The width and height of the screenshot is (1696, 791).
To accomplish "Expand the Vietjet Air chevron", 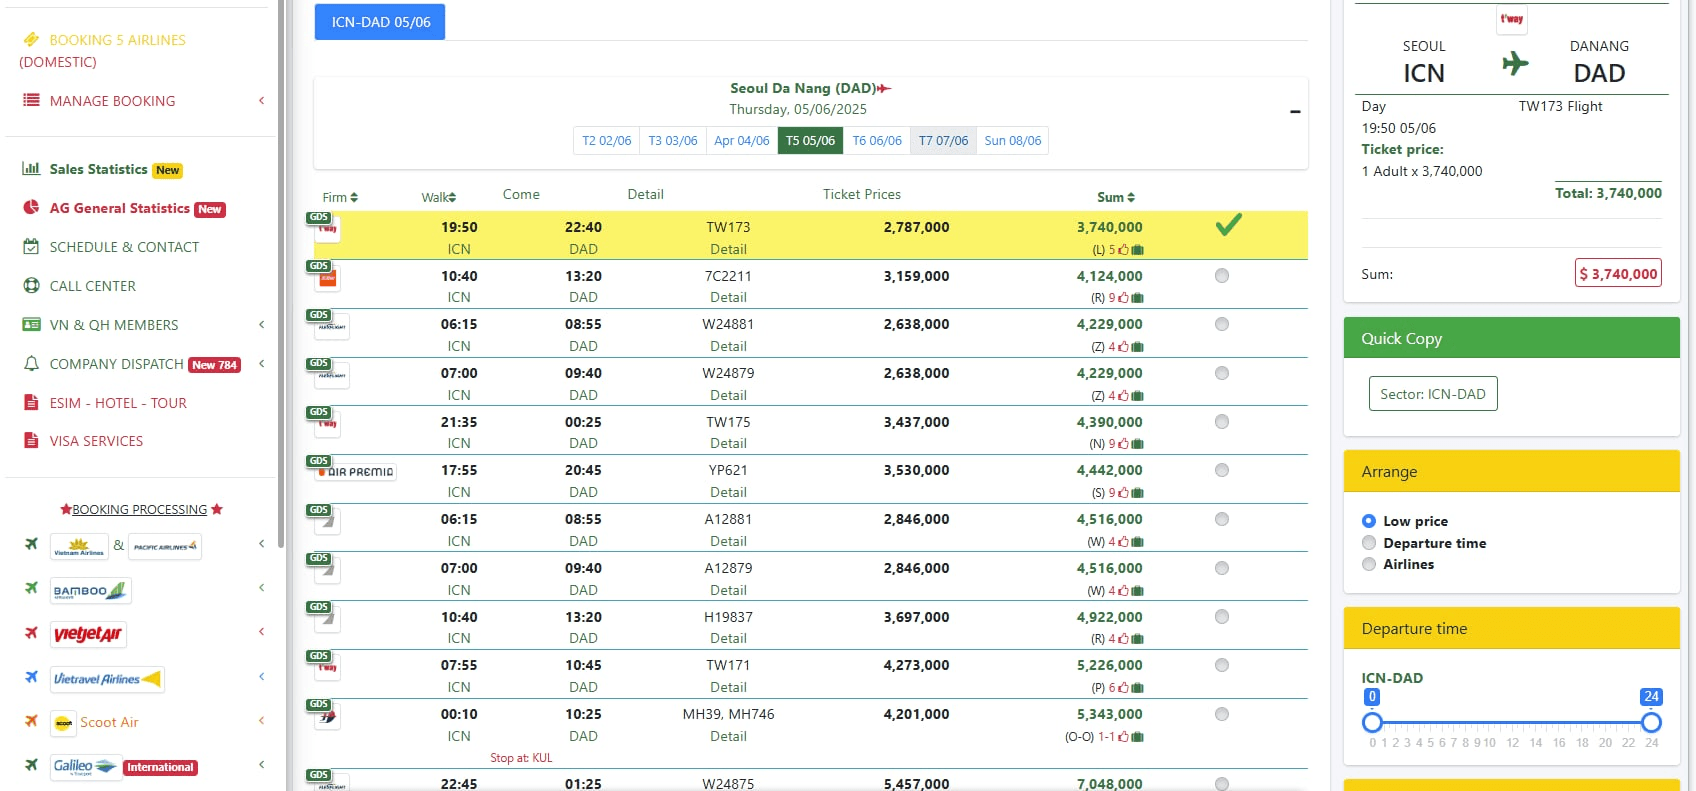I will (x=261, y=631).
